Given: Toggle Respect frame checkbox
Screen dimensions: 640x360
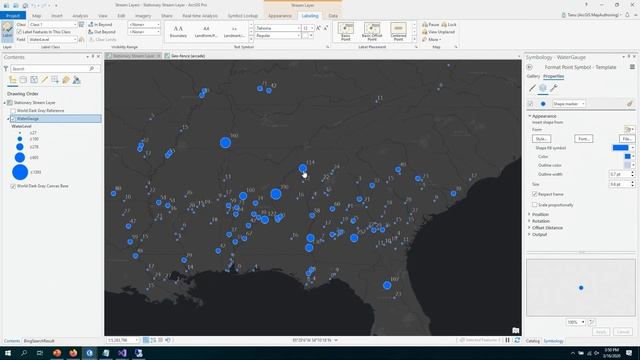Looking at the screenshot, I should click(535, 194).
